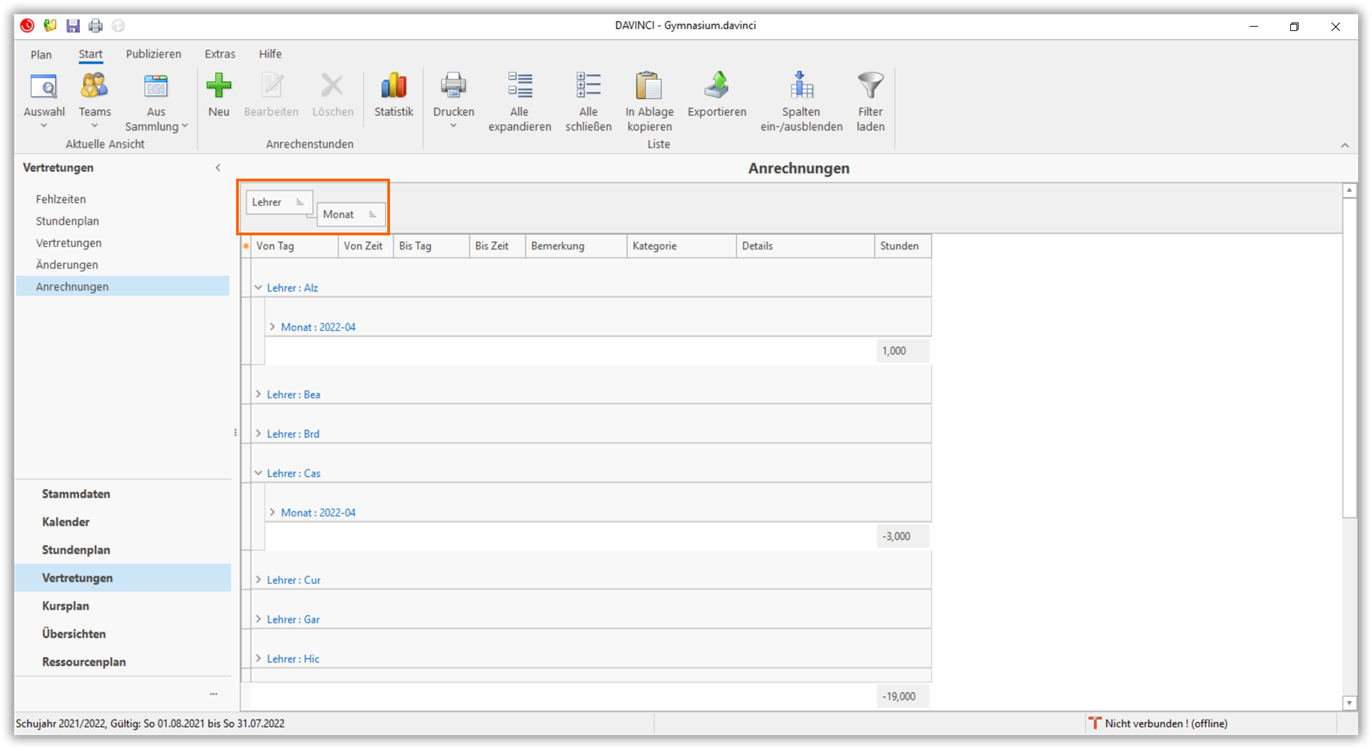Click the save icon in title bar
This screenshot has width=1372, height=749.
click(73, 26)
